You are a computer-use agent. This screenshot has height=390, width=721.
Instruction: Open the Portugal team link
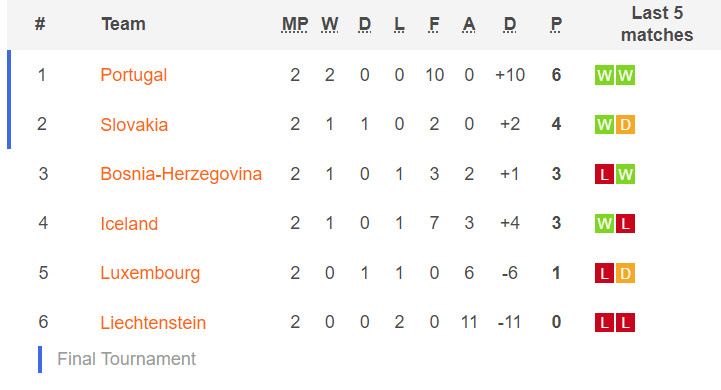coord(133,75)
